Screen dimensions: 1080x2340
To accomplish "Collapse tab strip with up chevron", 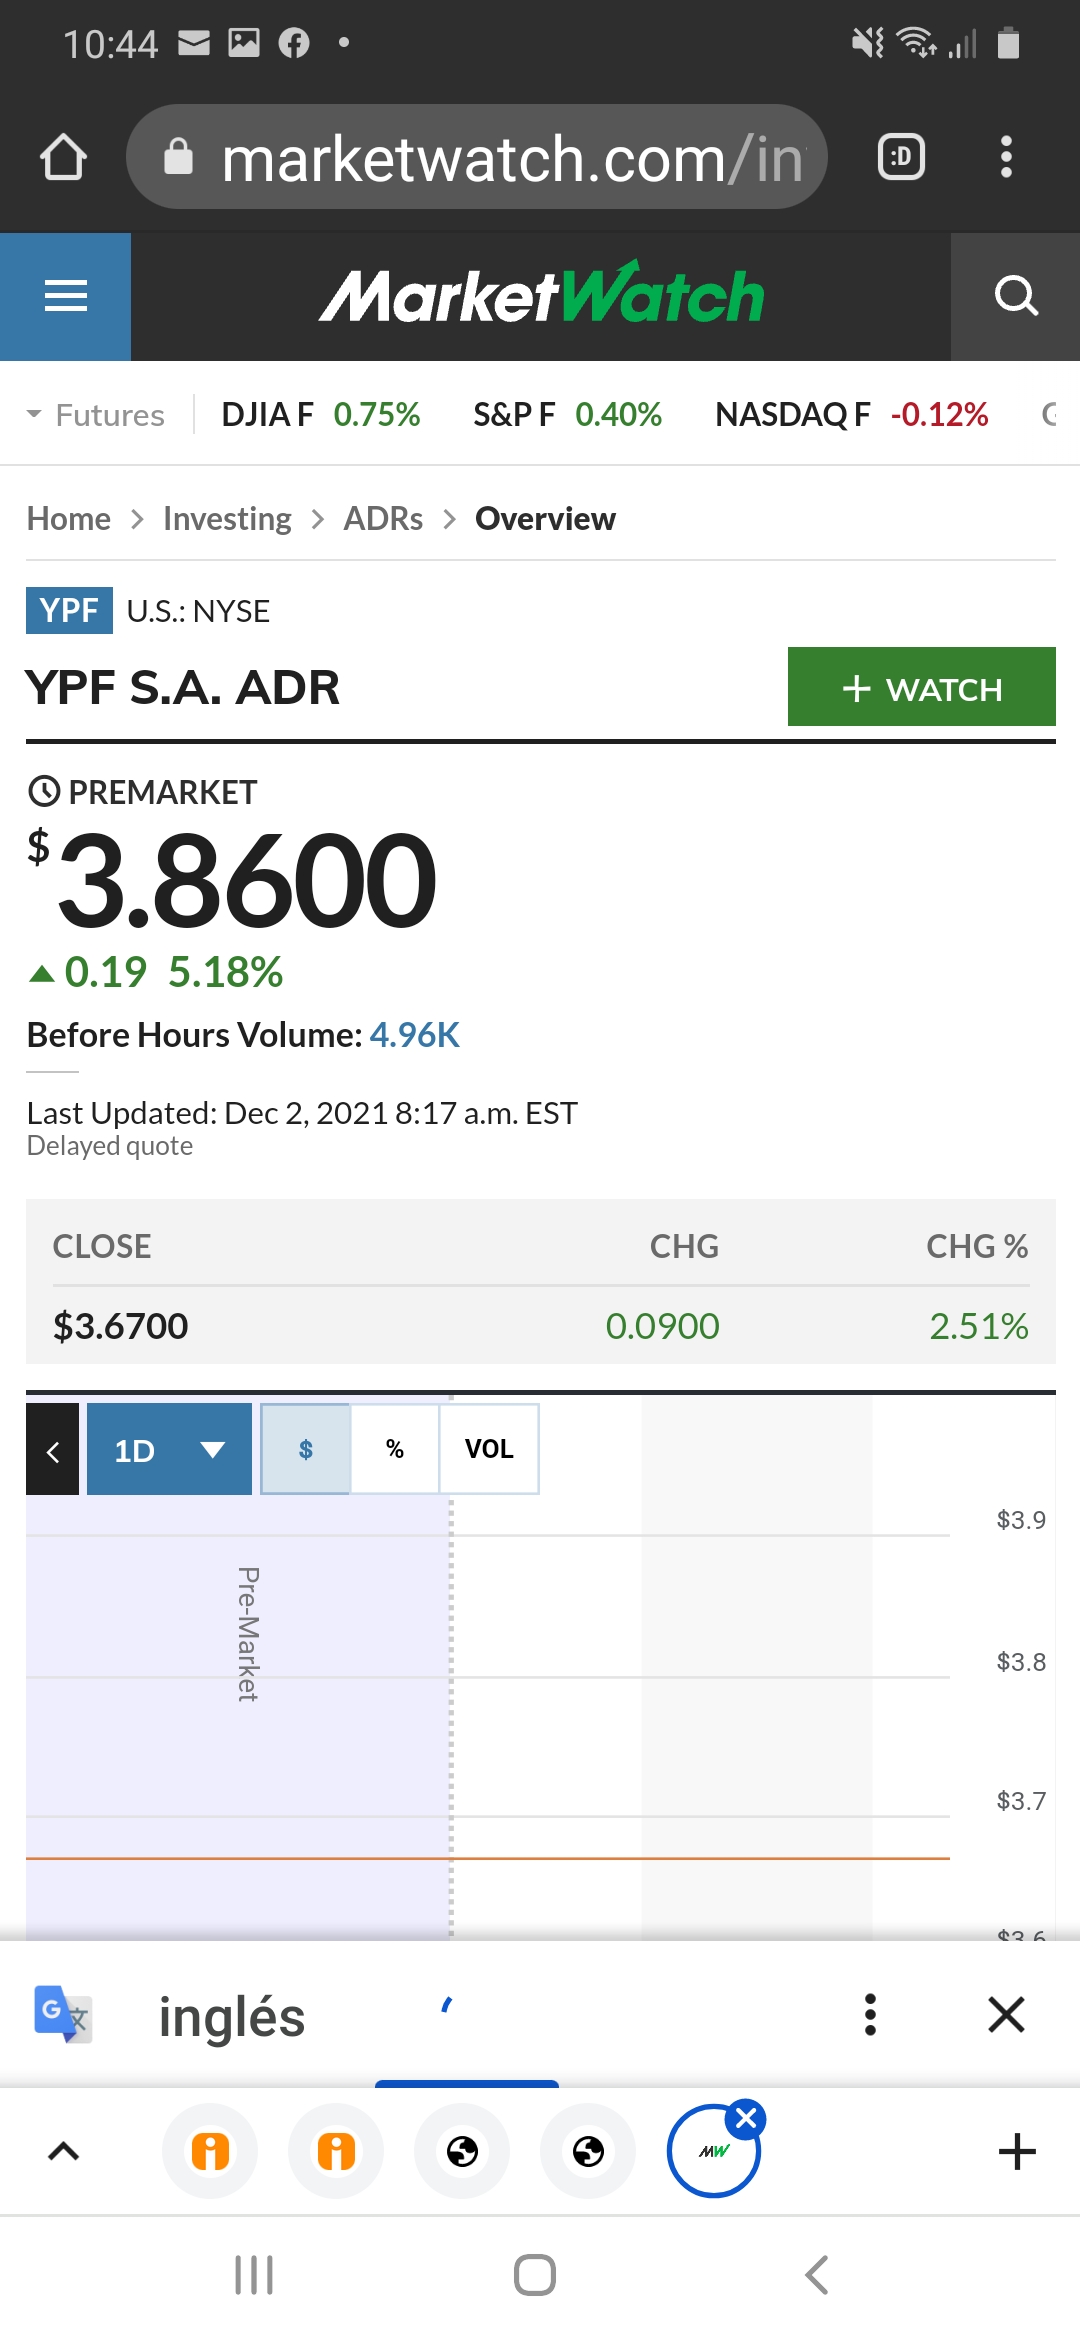I will pos(64,2151).
